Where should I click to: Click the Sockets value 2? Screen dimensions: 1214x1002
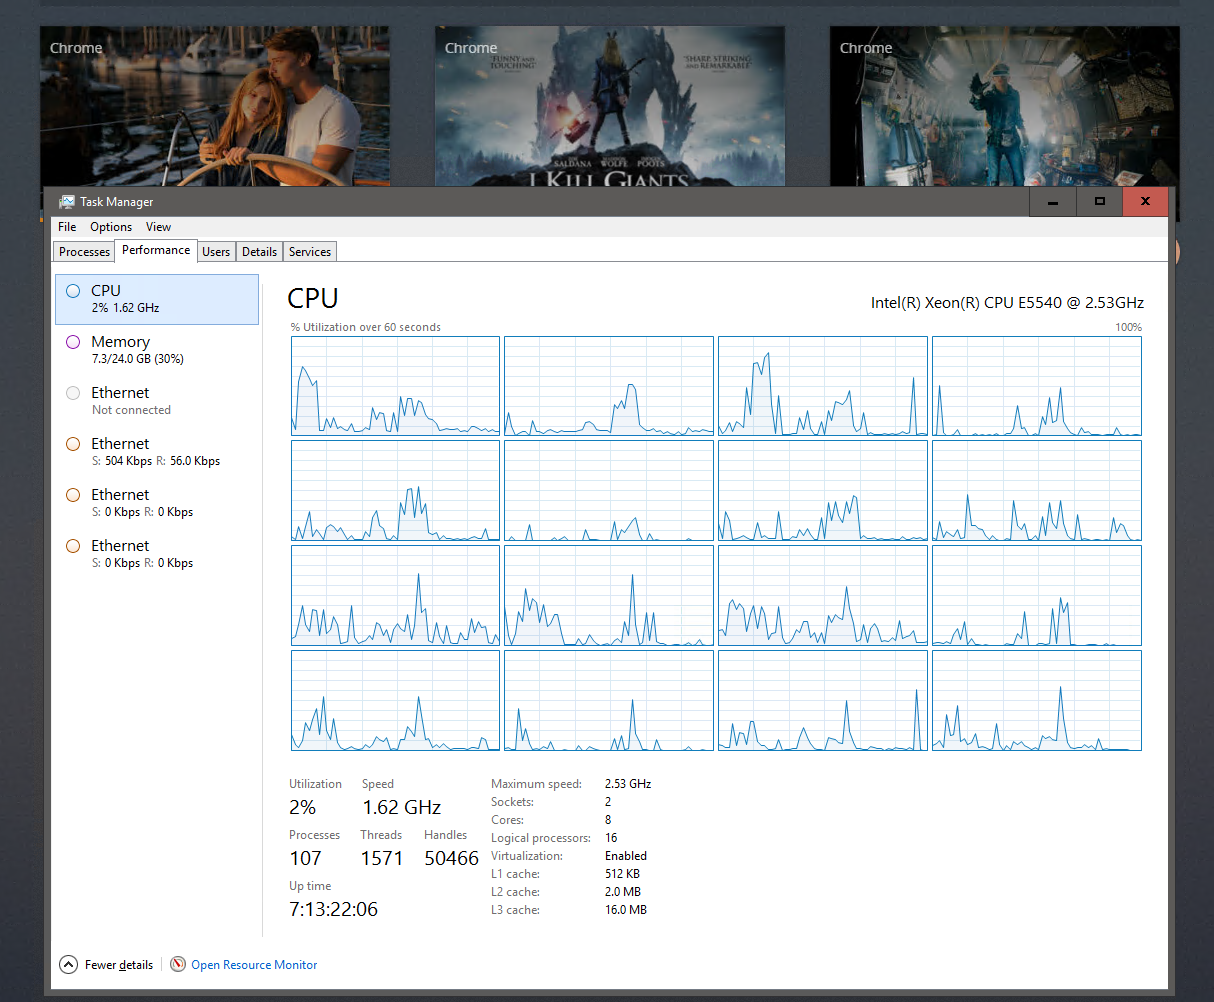(608, 802)
